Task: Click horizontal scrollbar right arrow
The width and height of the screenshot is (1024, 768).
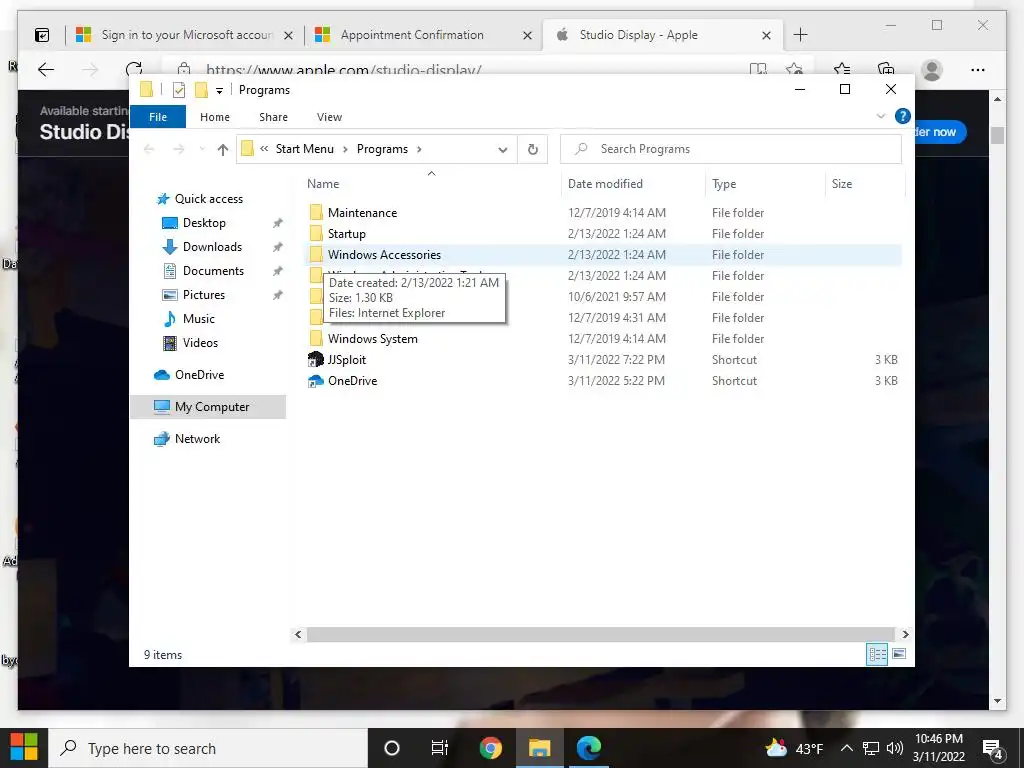Action: click(x=905, y=634)
